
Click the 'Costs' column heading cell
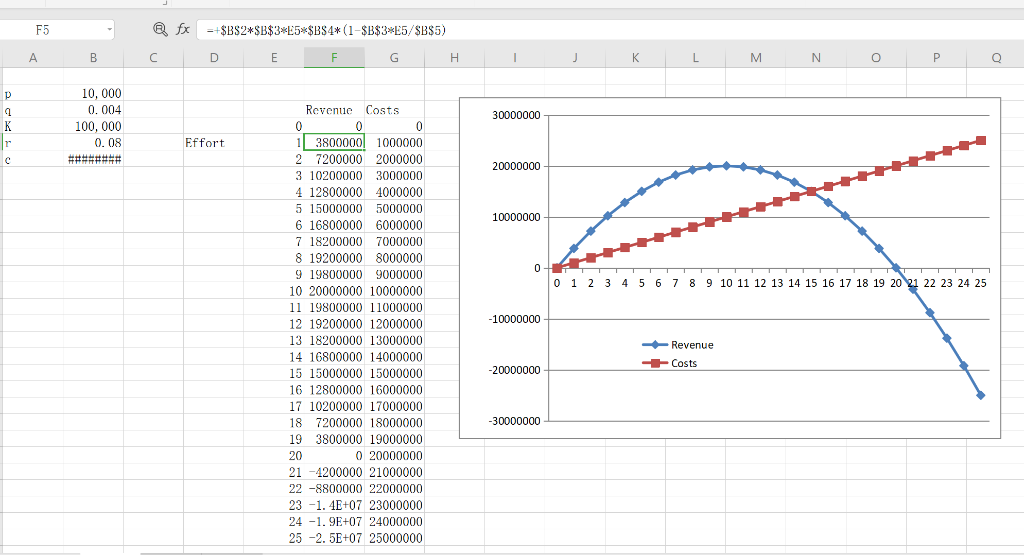[394, 110]
